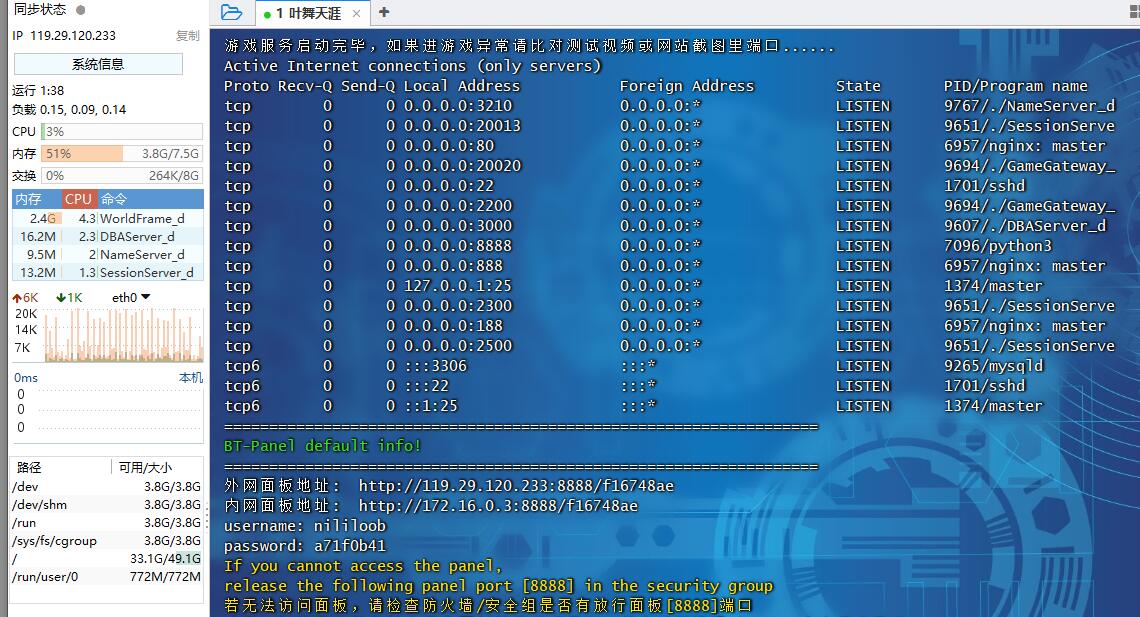Viewport: 1140px width, 617px height.
Task: Select the /sys/fs/cgroup disk path row
Action: pyautogui.click(x=107, y=541)
